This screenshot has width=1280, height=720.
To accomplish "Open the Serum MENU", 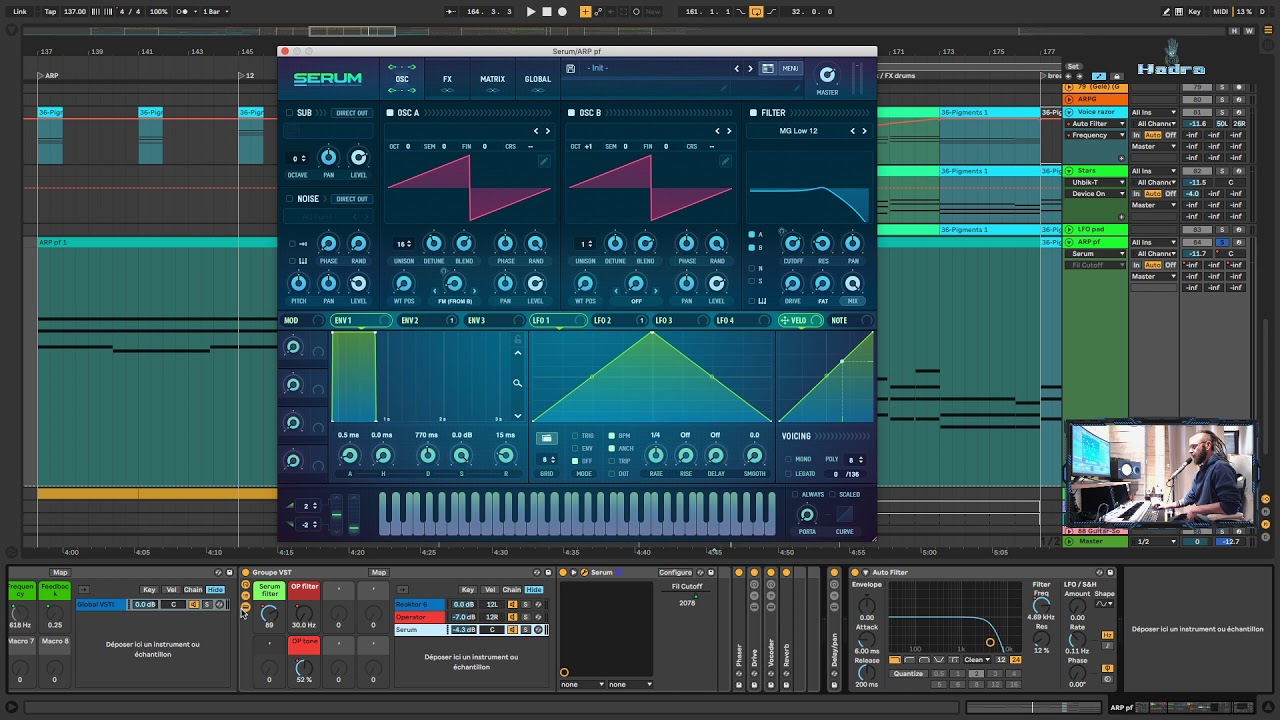I will (790, 68).
